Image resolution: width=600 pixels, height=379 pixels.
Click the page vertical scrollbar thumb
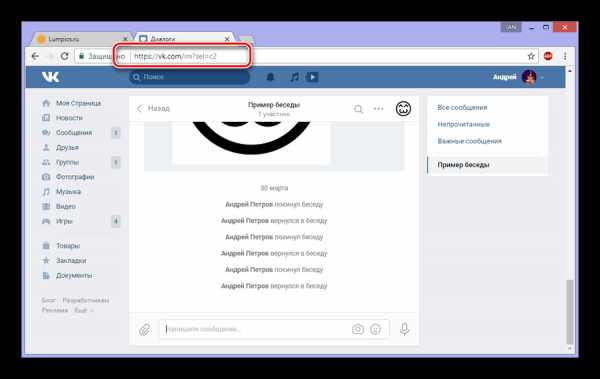pos(570,312)
